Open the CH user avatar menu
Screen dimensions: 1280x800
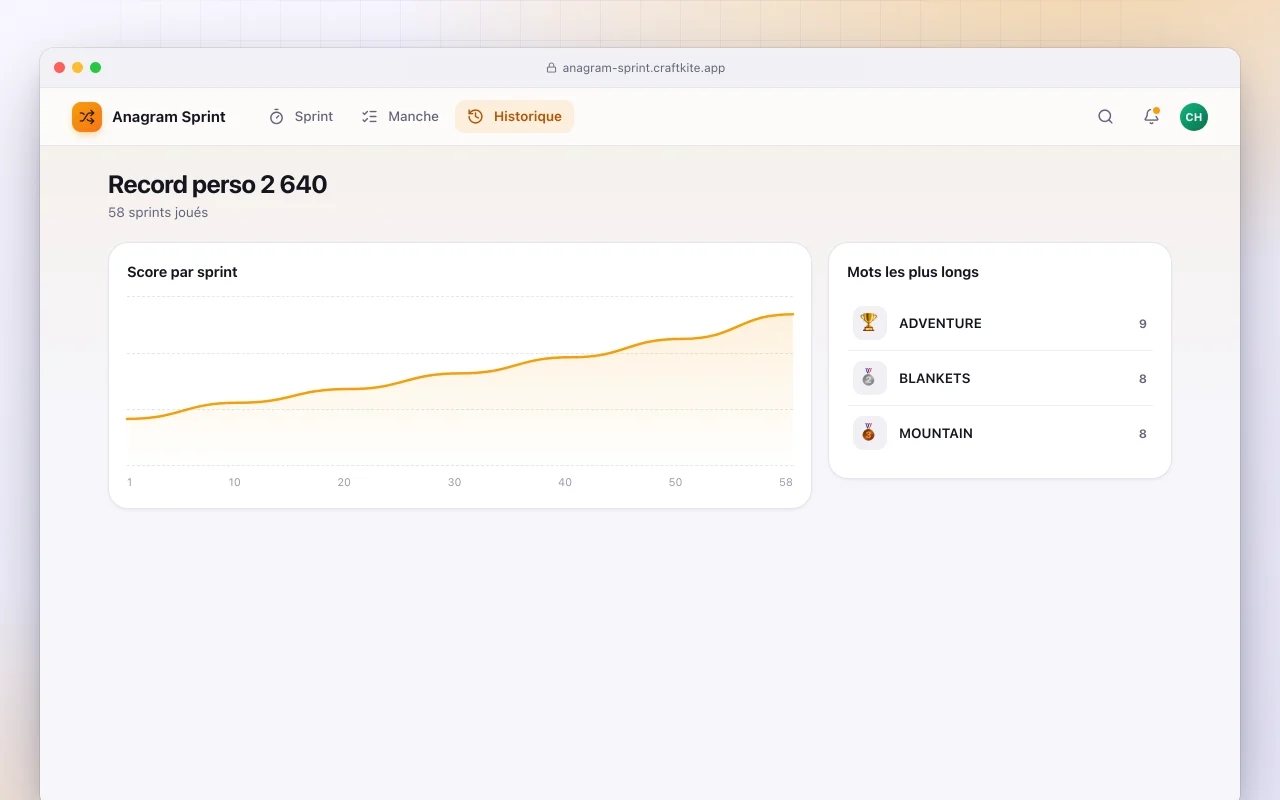1194,117
